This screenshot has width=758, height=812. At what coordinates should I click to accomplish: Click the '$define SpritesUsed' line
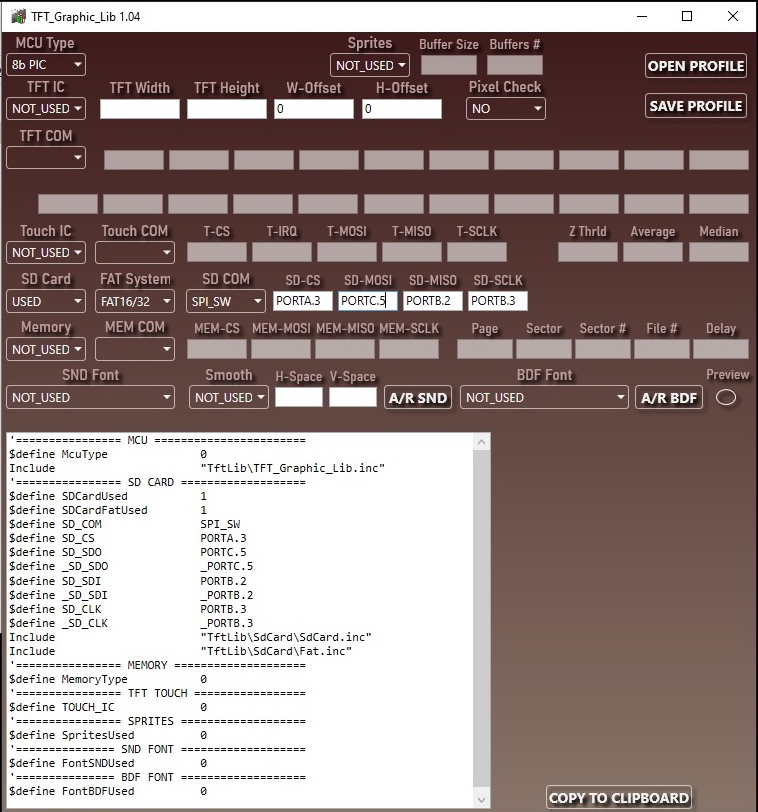(x=108, y=735)
